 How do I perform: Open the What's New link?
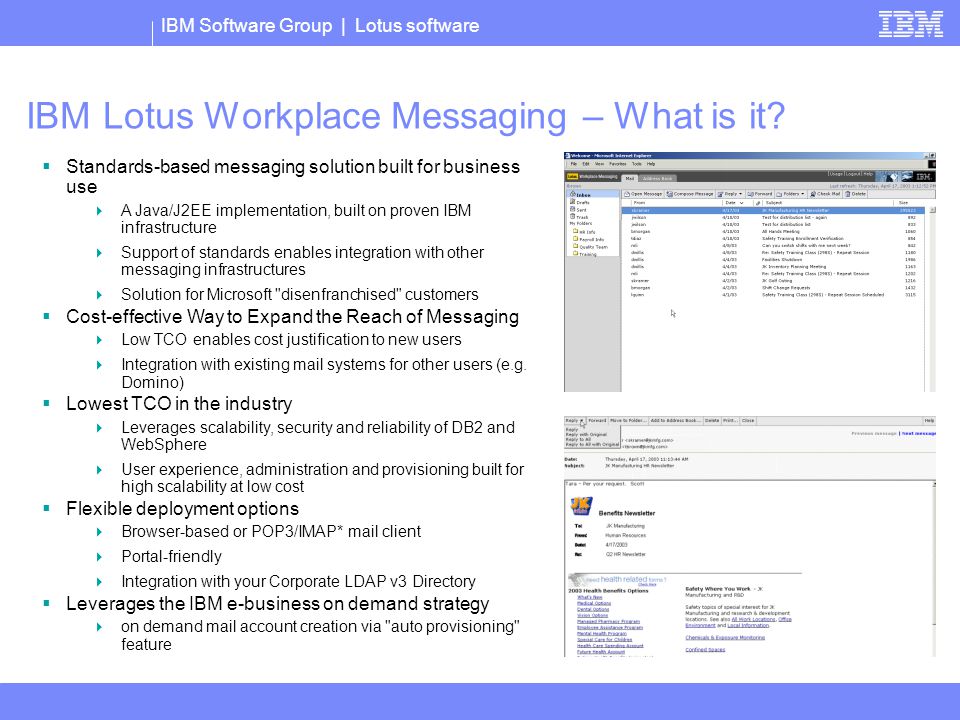[590, 597]
